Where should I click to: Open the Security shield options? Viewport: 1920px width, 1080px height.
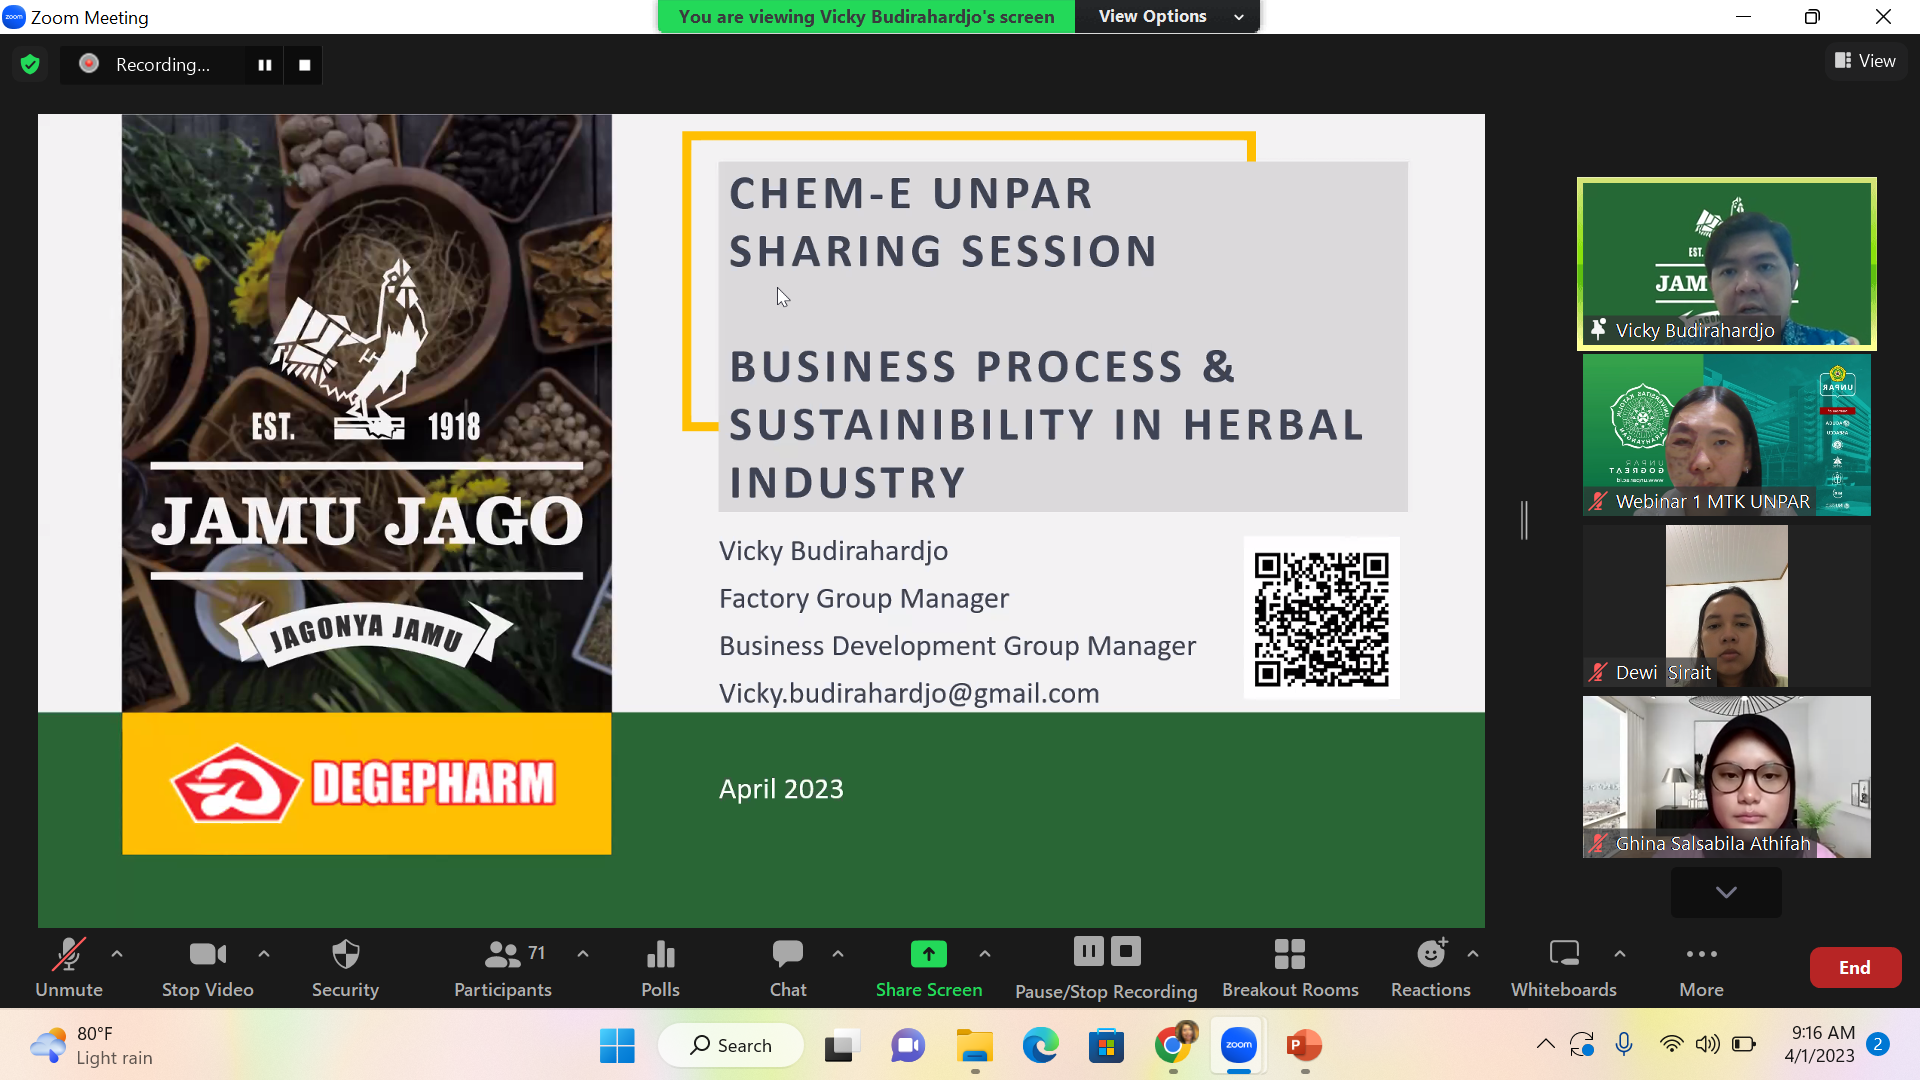click(345, 967)
